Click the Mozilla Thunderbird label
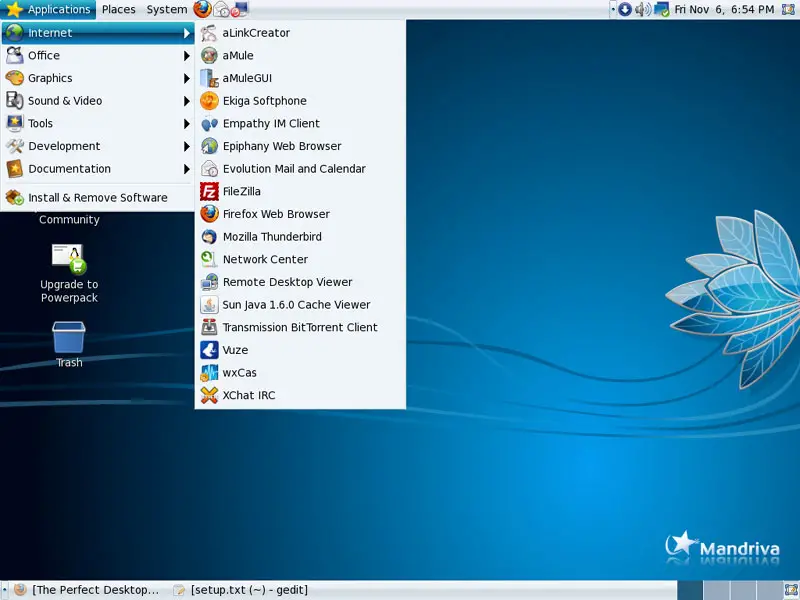Image resolution: width=800 pixels, height=600 pixels. (272, 237)
